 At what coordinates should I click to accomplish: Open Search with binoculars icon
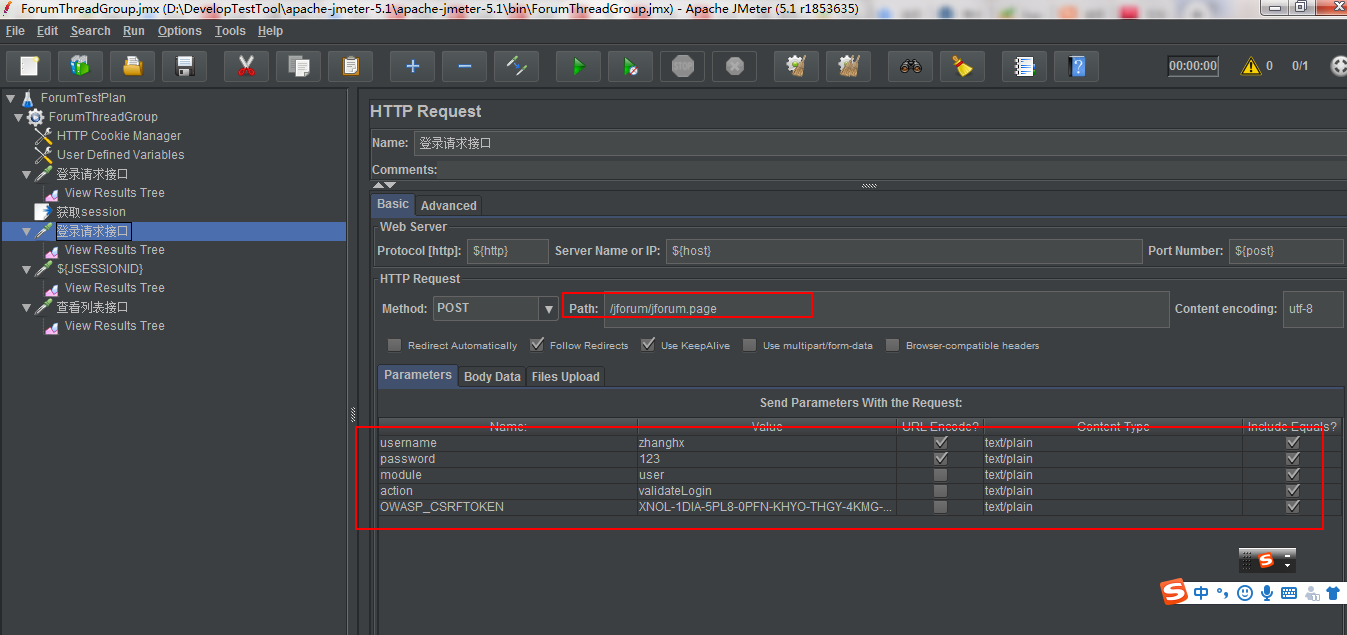[910, 66]
